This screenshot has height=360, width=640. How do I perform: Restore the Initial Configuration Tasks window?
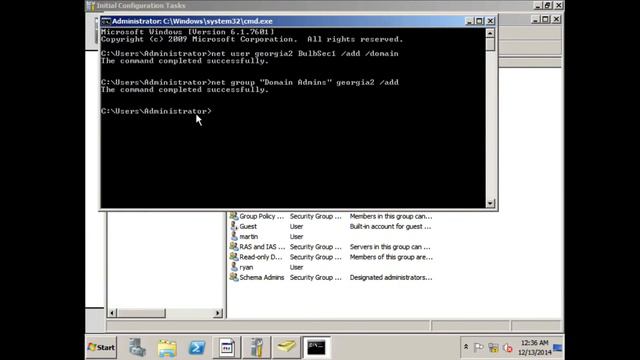[x=548, y=5]
